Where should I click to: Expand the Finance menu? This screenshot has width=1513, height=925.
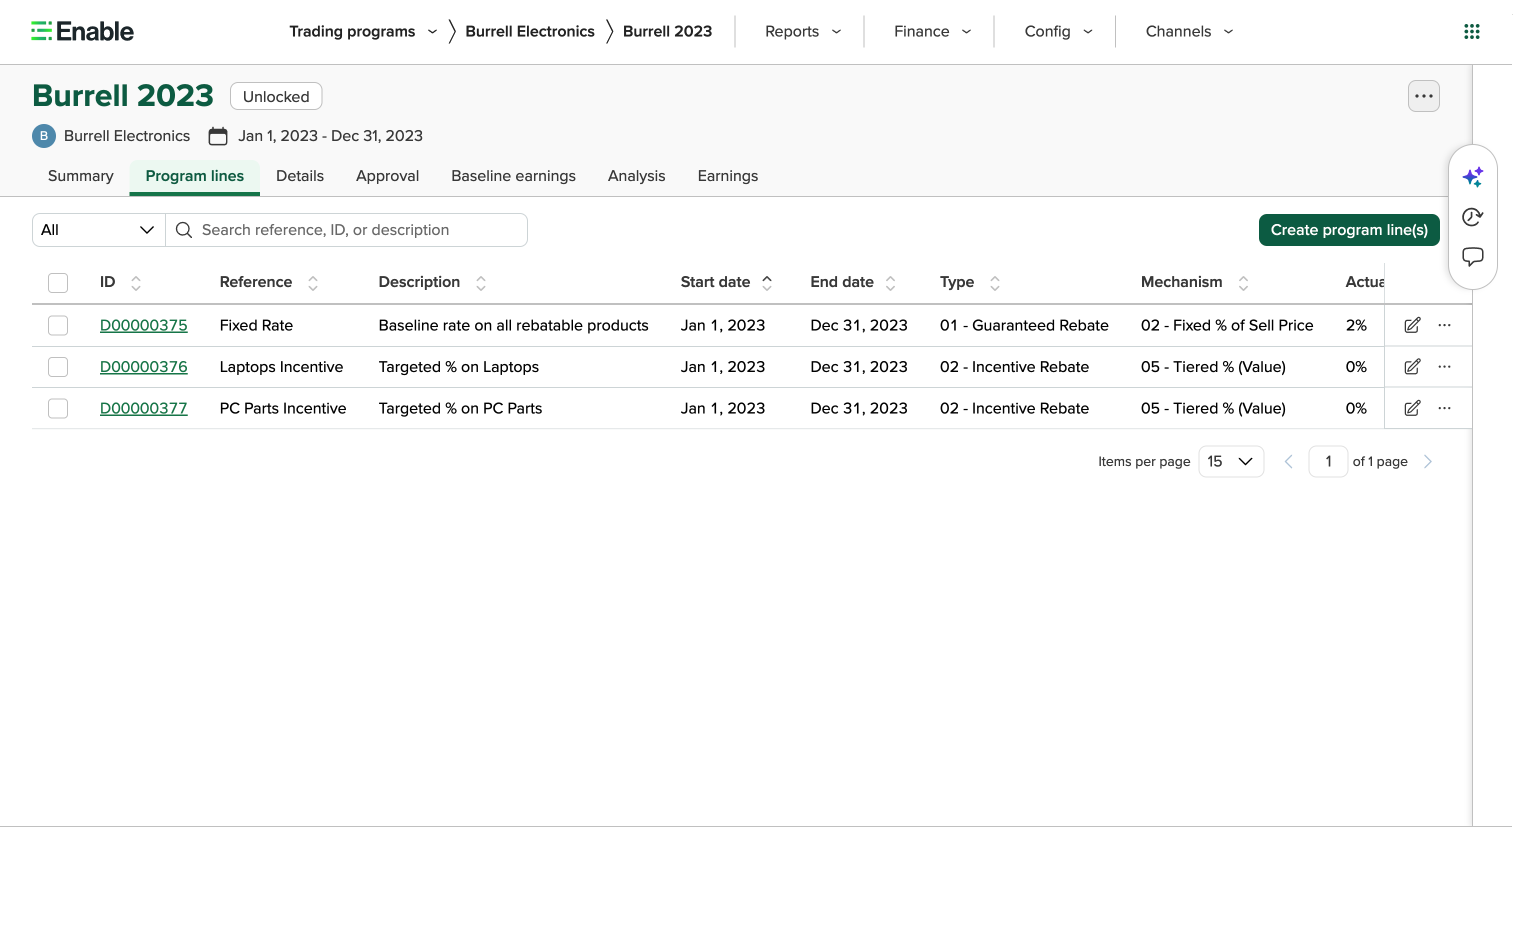click(x=932, y=32)
